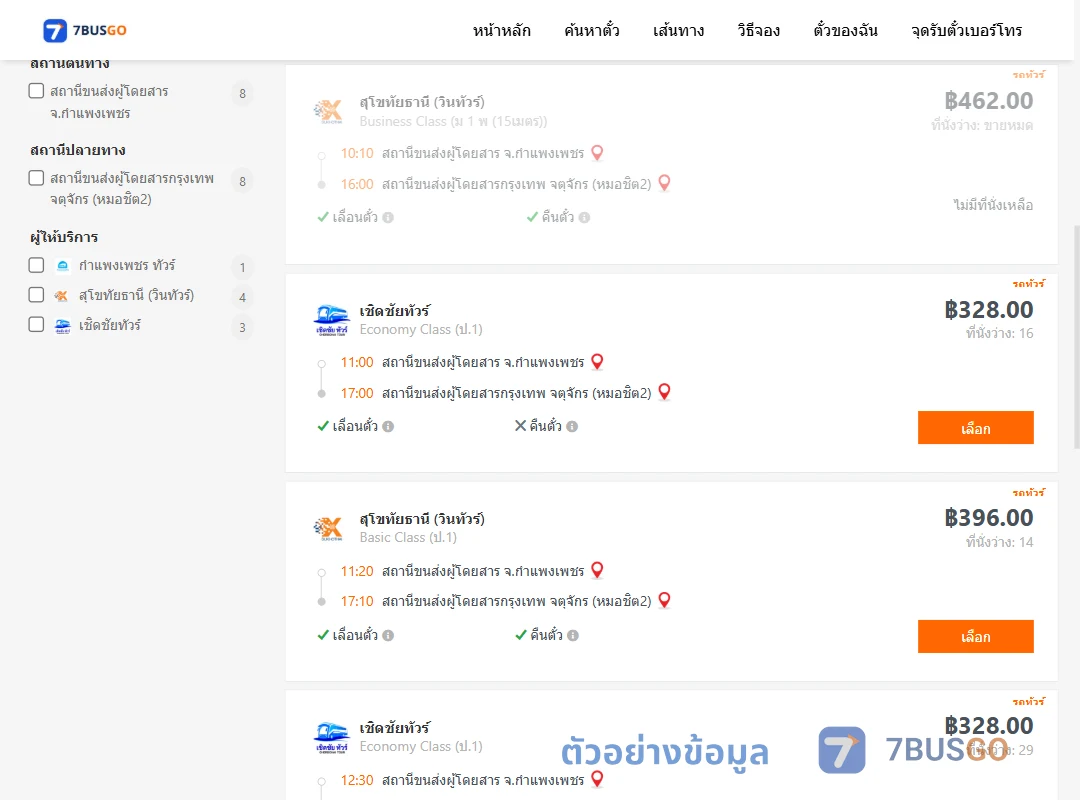Click กำแพงเพชร ทัวร์ logo in filter list

click(x=63, y=265)
